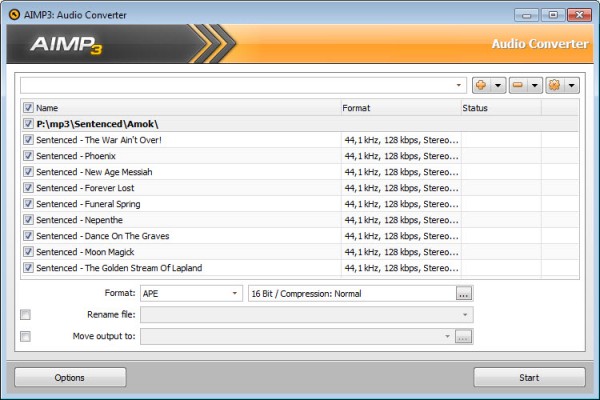Uncheck Dance On The Graves checkbox
Viewport: 600px width, 400px height.
pyautogui.click(x=28, y=236)
